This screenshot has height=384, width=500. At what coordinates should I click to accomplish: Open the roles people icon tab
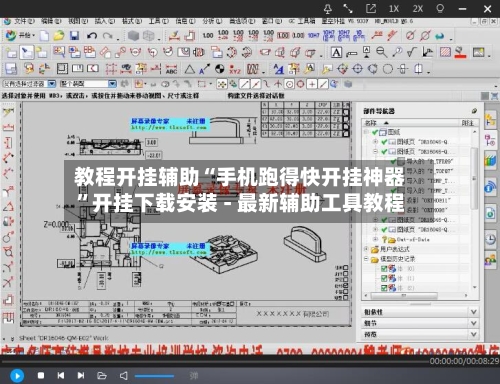pyautogui.click(x=490, y=260)
